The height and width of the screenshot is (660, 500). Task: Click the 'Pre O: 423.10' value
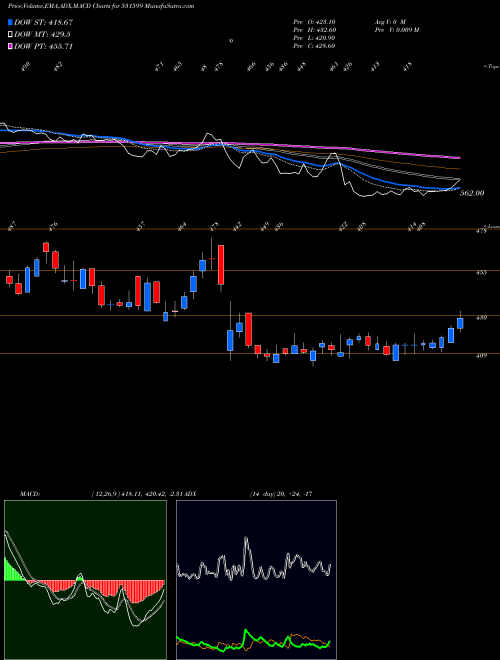tap(314, 22)
